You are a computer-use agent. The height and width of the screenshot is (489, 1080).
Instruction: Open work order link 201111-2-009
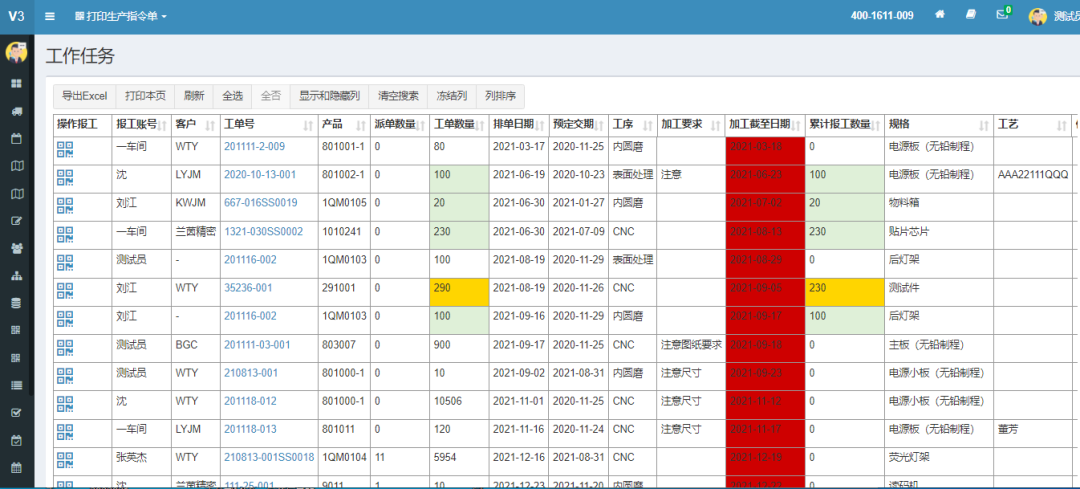(x=254, y=146)
